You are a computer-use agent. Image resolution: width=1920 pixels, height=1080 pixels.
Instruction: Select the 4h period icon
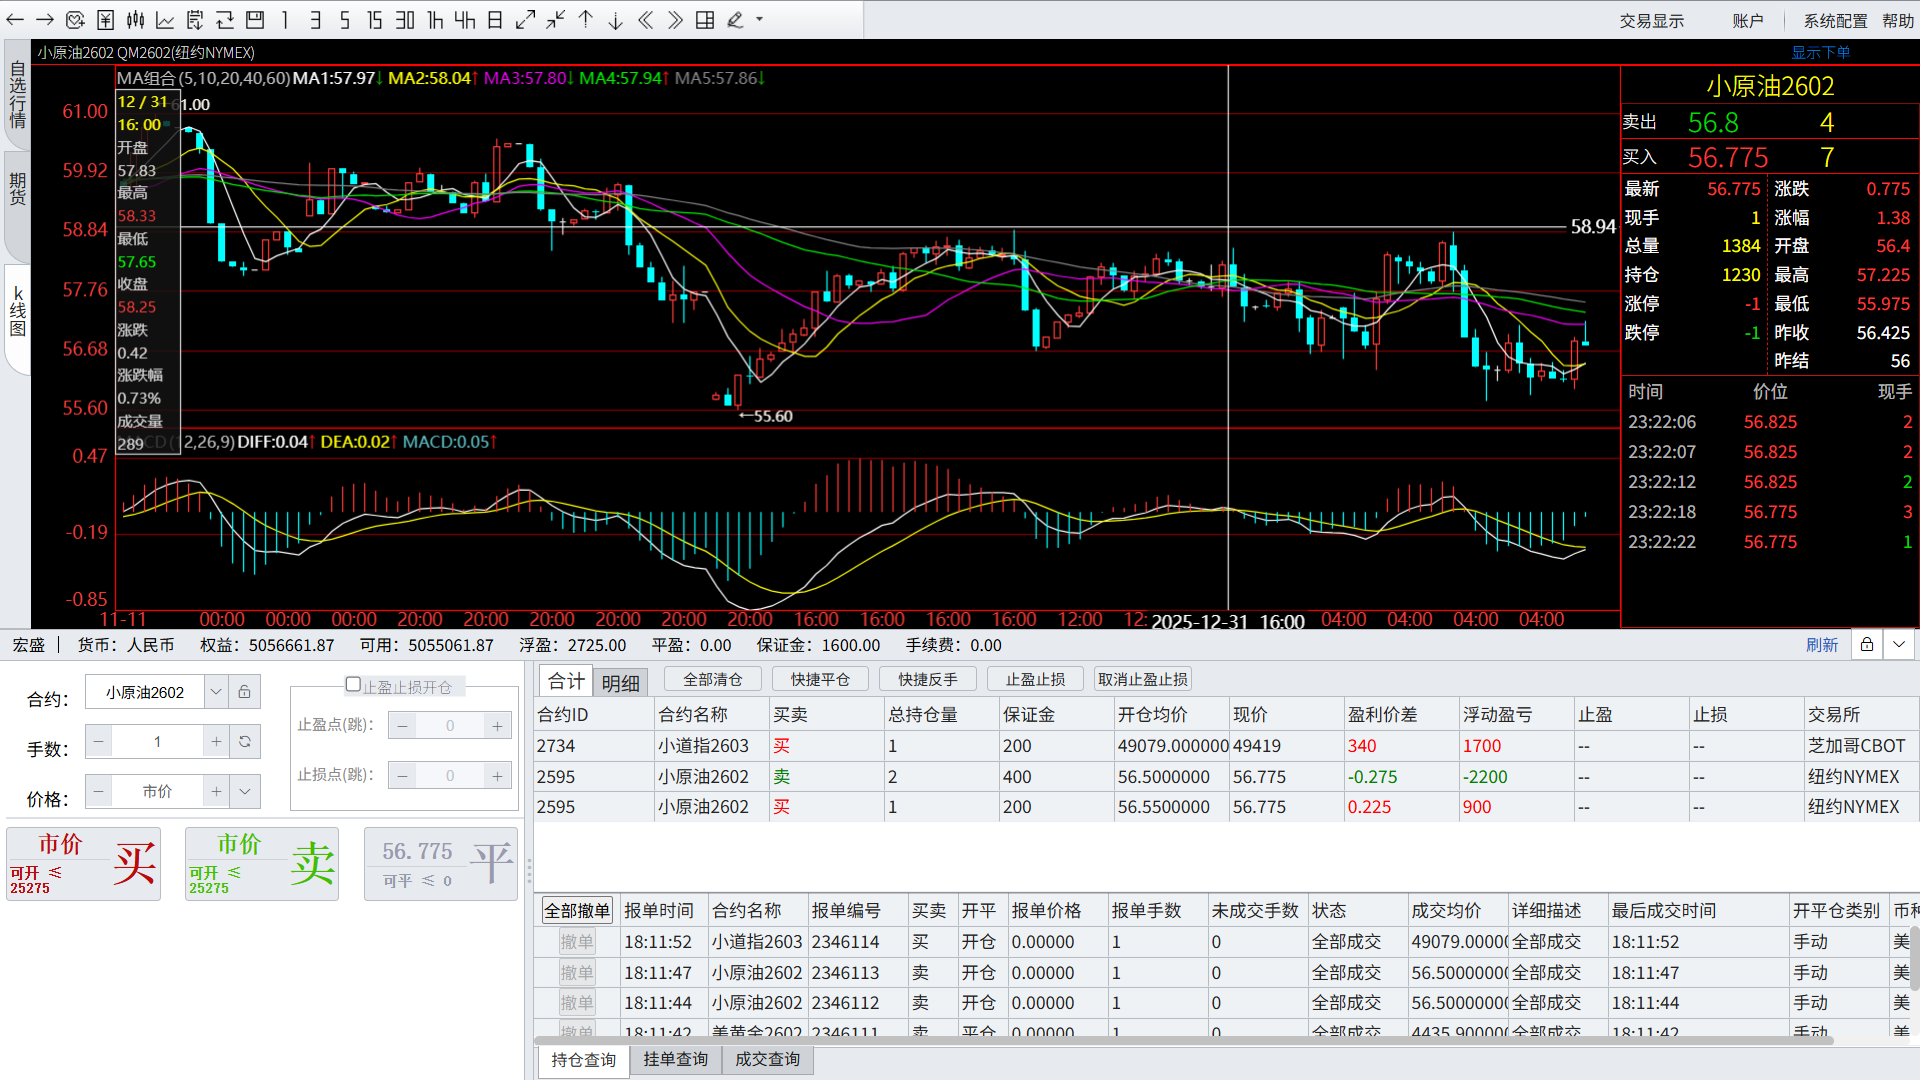pos(464,20)
